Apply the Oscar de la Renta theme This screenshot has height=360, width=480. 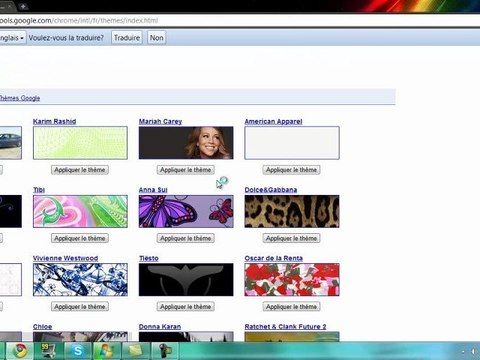click(x=291, y=306)
